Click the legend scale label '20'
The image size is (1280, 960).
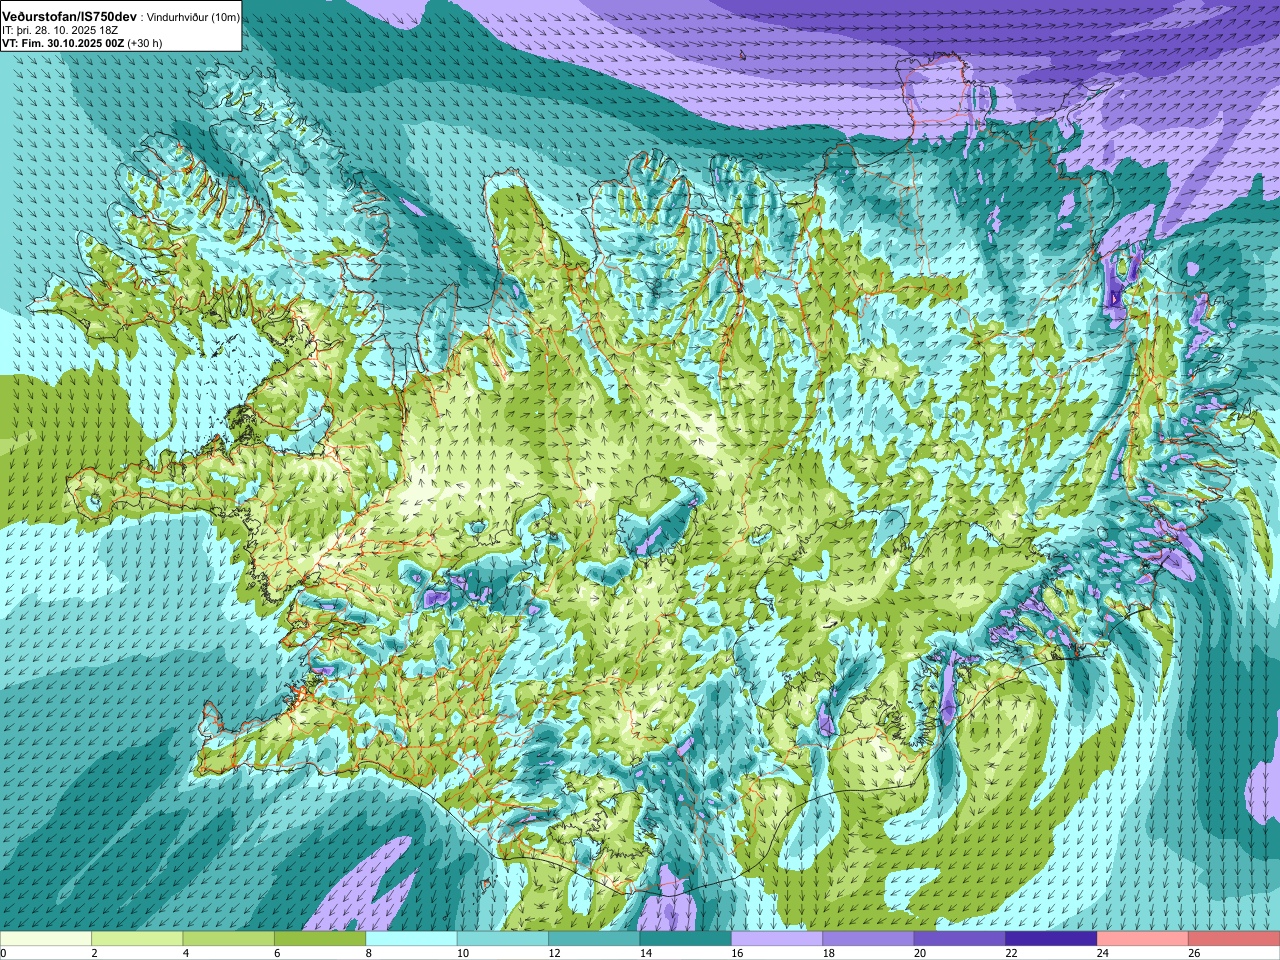pos(920,953)
